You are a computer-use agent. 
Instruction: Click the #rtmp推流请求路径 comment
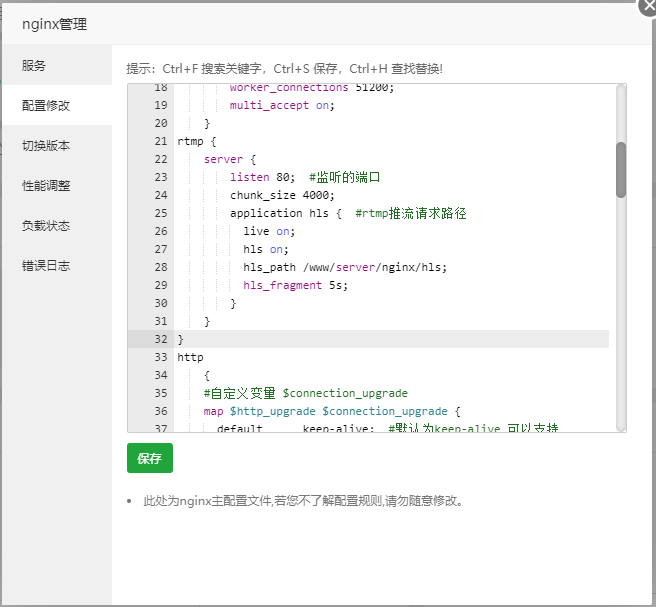point(410,213)
